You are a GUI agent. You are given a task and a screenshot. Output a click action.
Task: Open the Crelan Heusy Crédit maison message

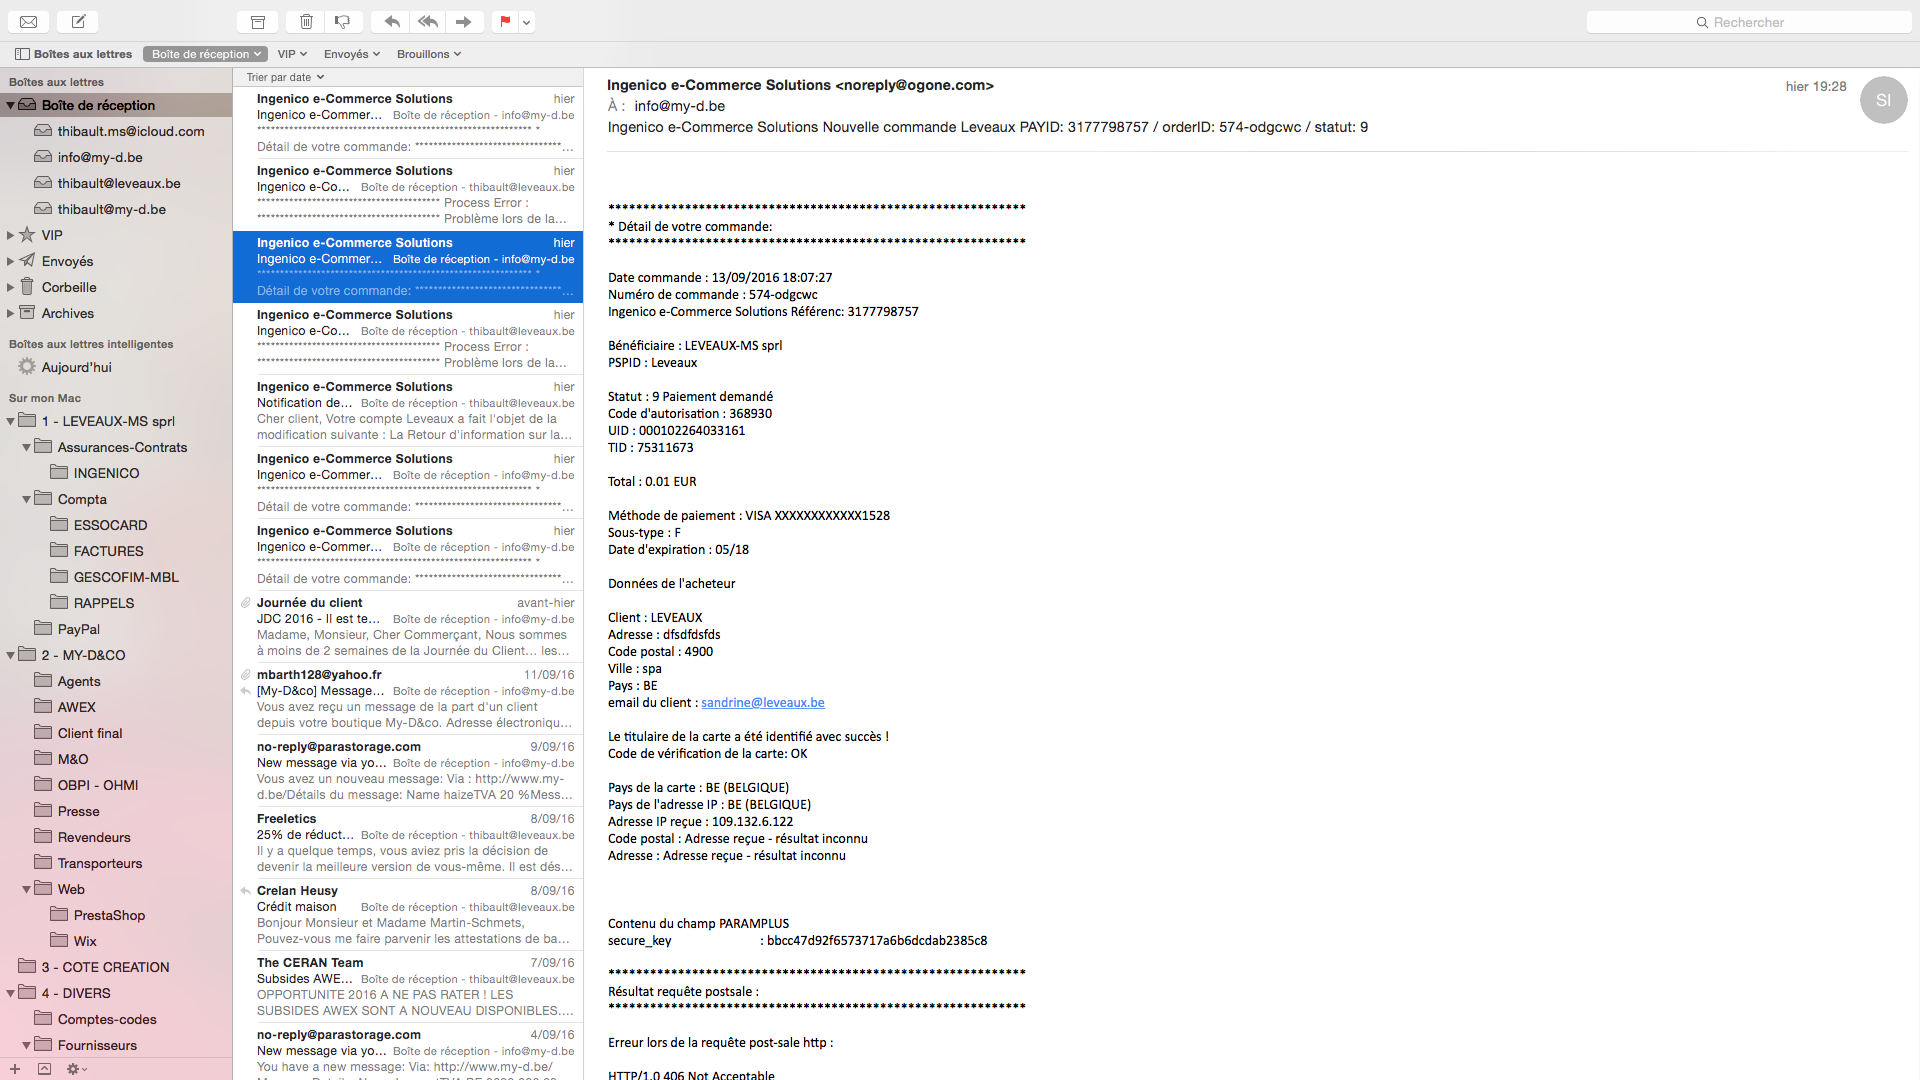tap(408, 914)
